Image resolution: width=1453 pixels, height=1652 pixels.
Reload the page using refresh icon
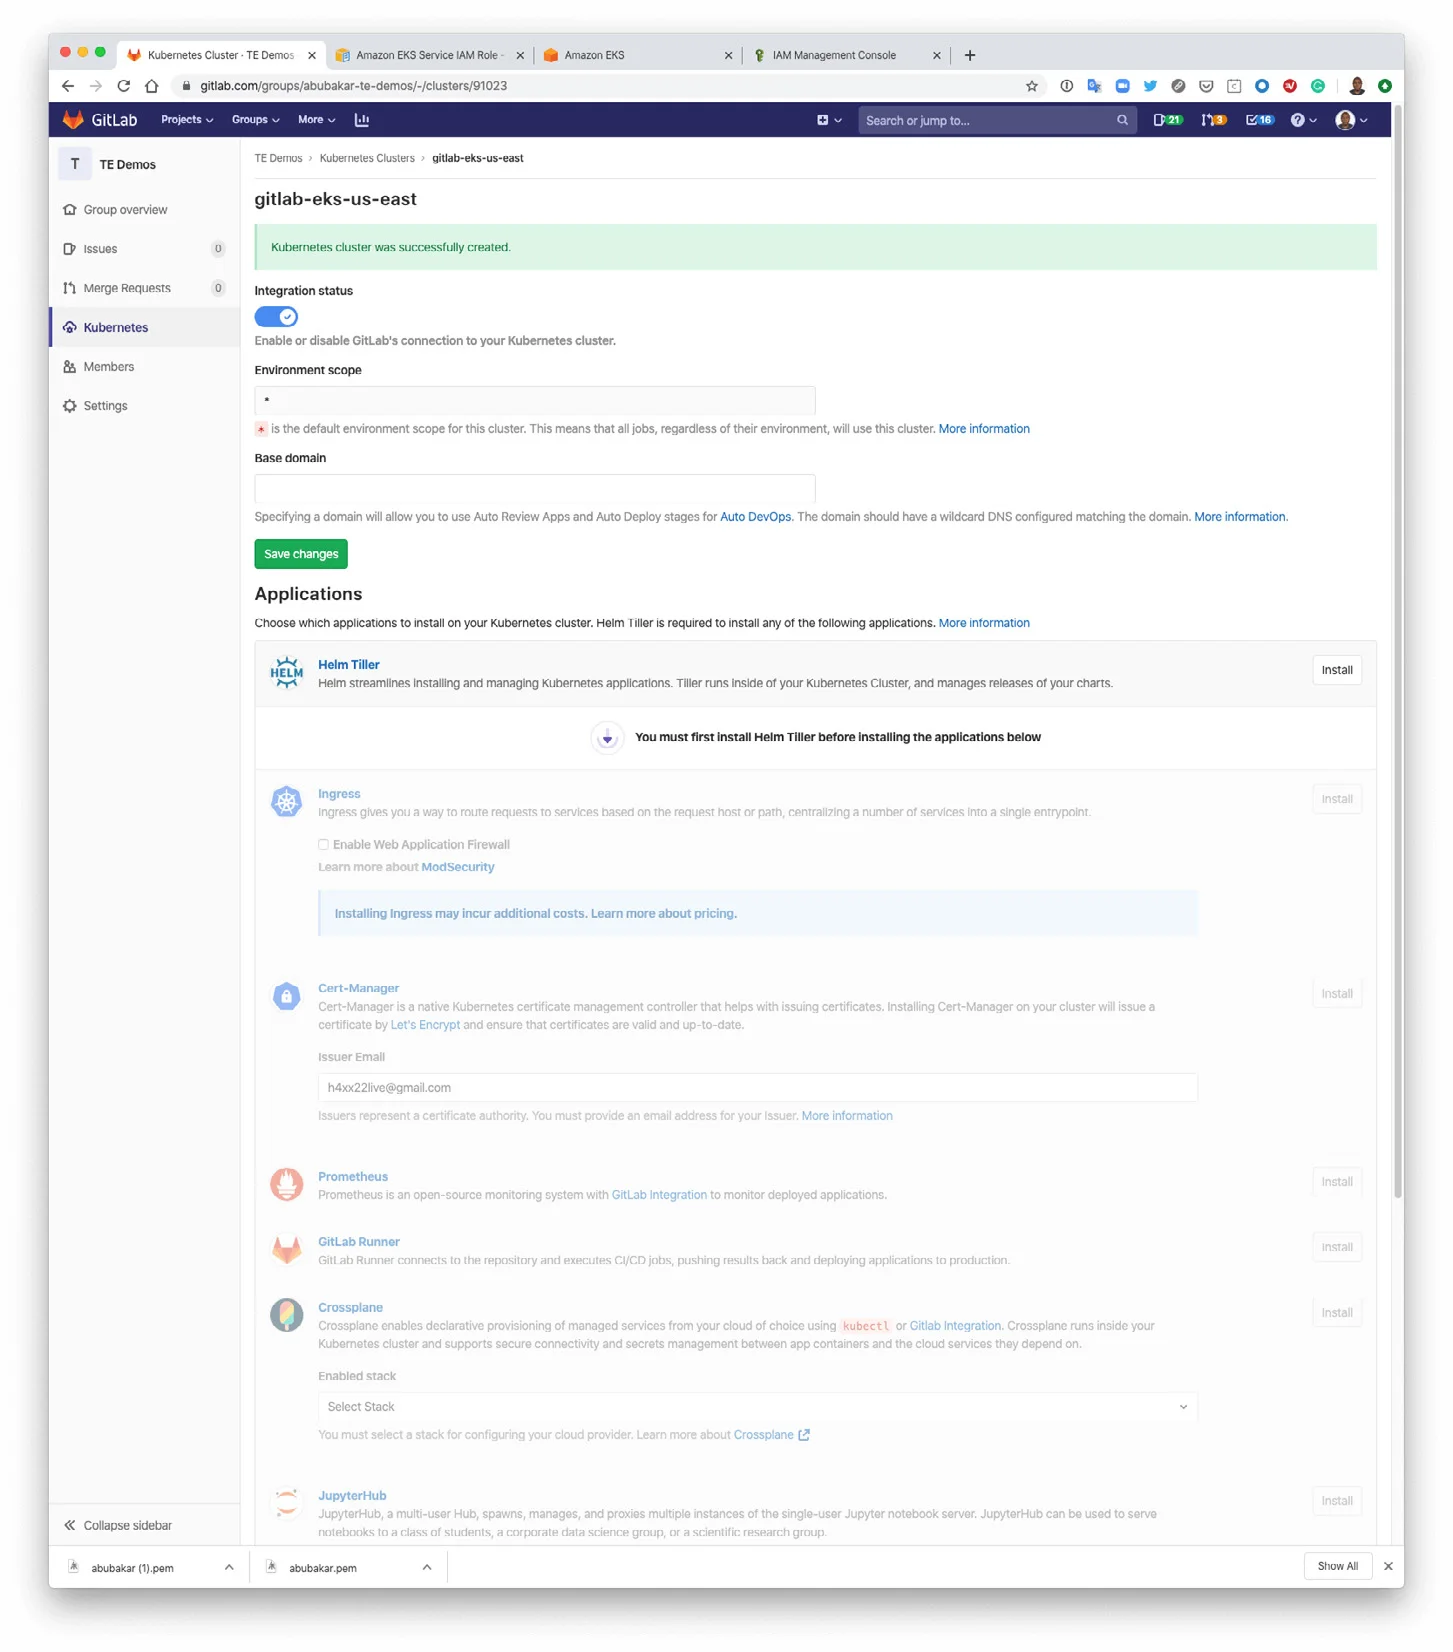(124, 86)
